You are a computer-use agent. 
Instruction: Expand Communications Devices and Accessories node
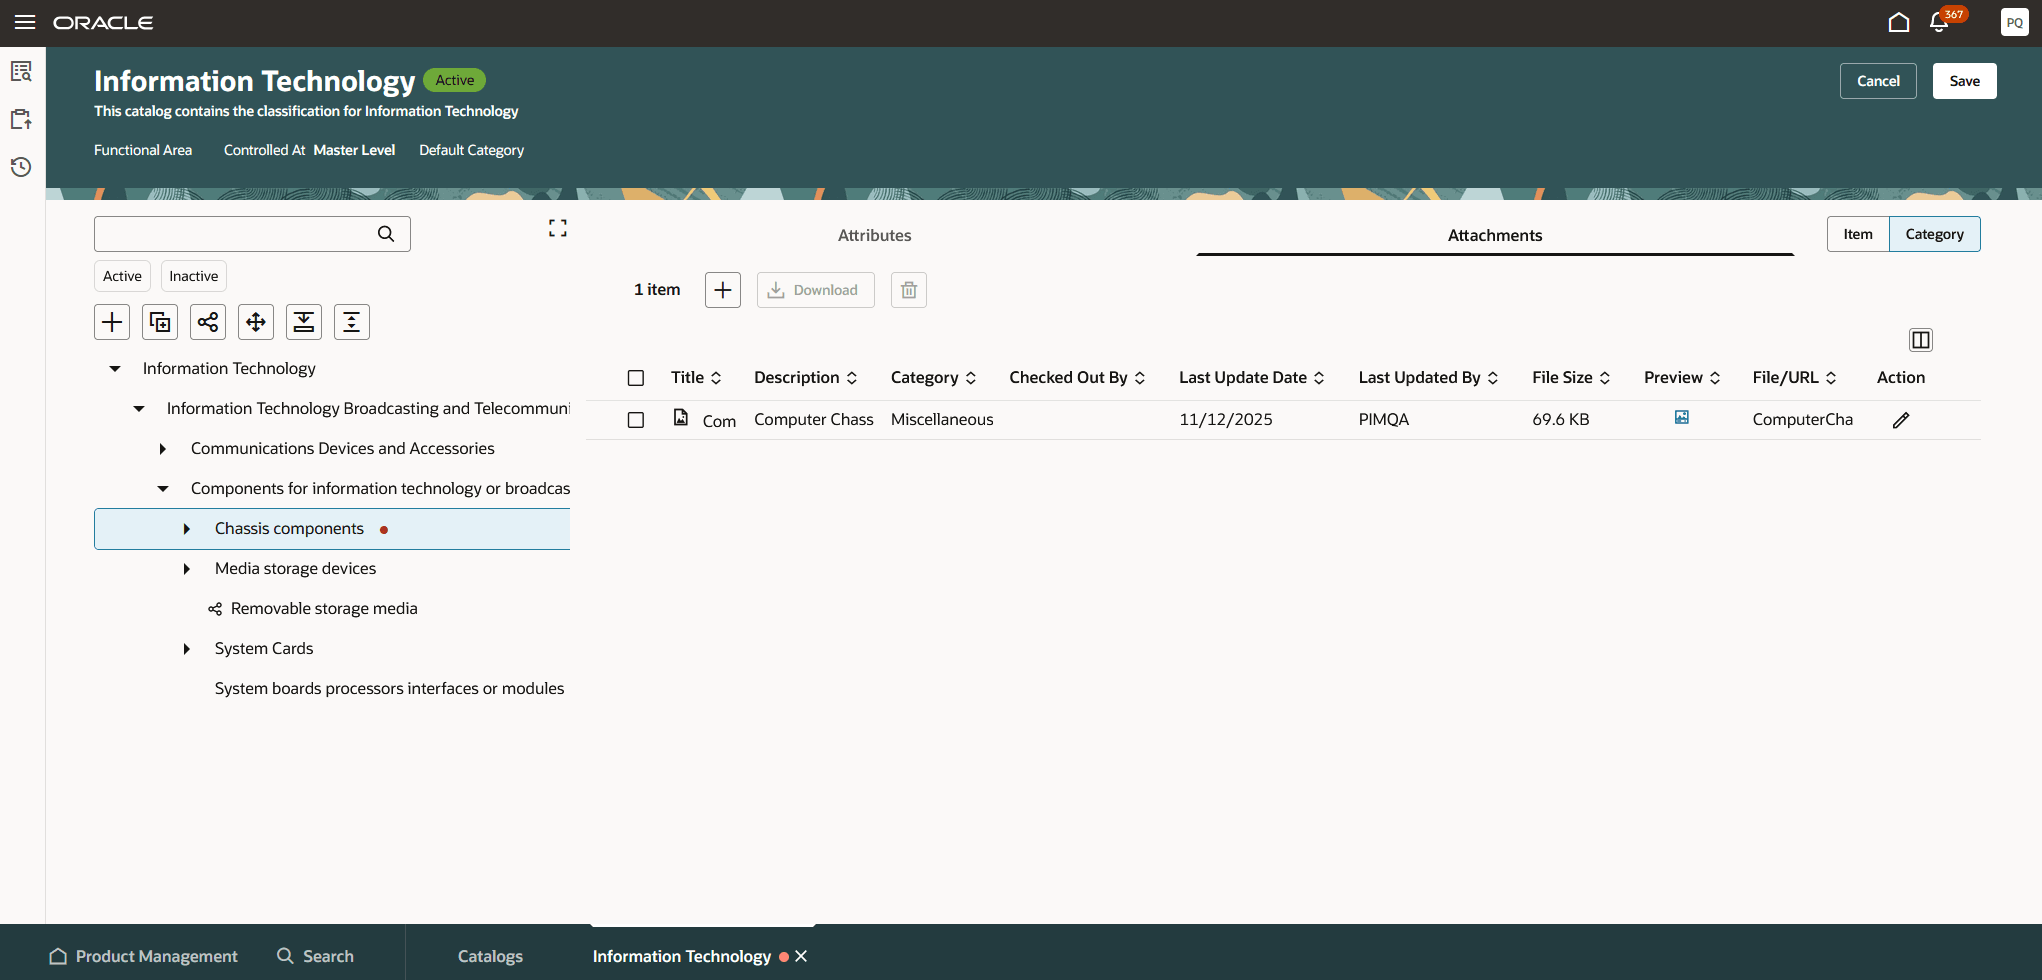(163, 449)
